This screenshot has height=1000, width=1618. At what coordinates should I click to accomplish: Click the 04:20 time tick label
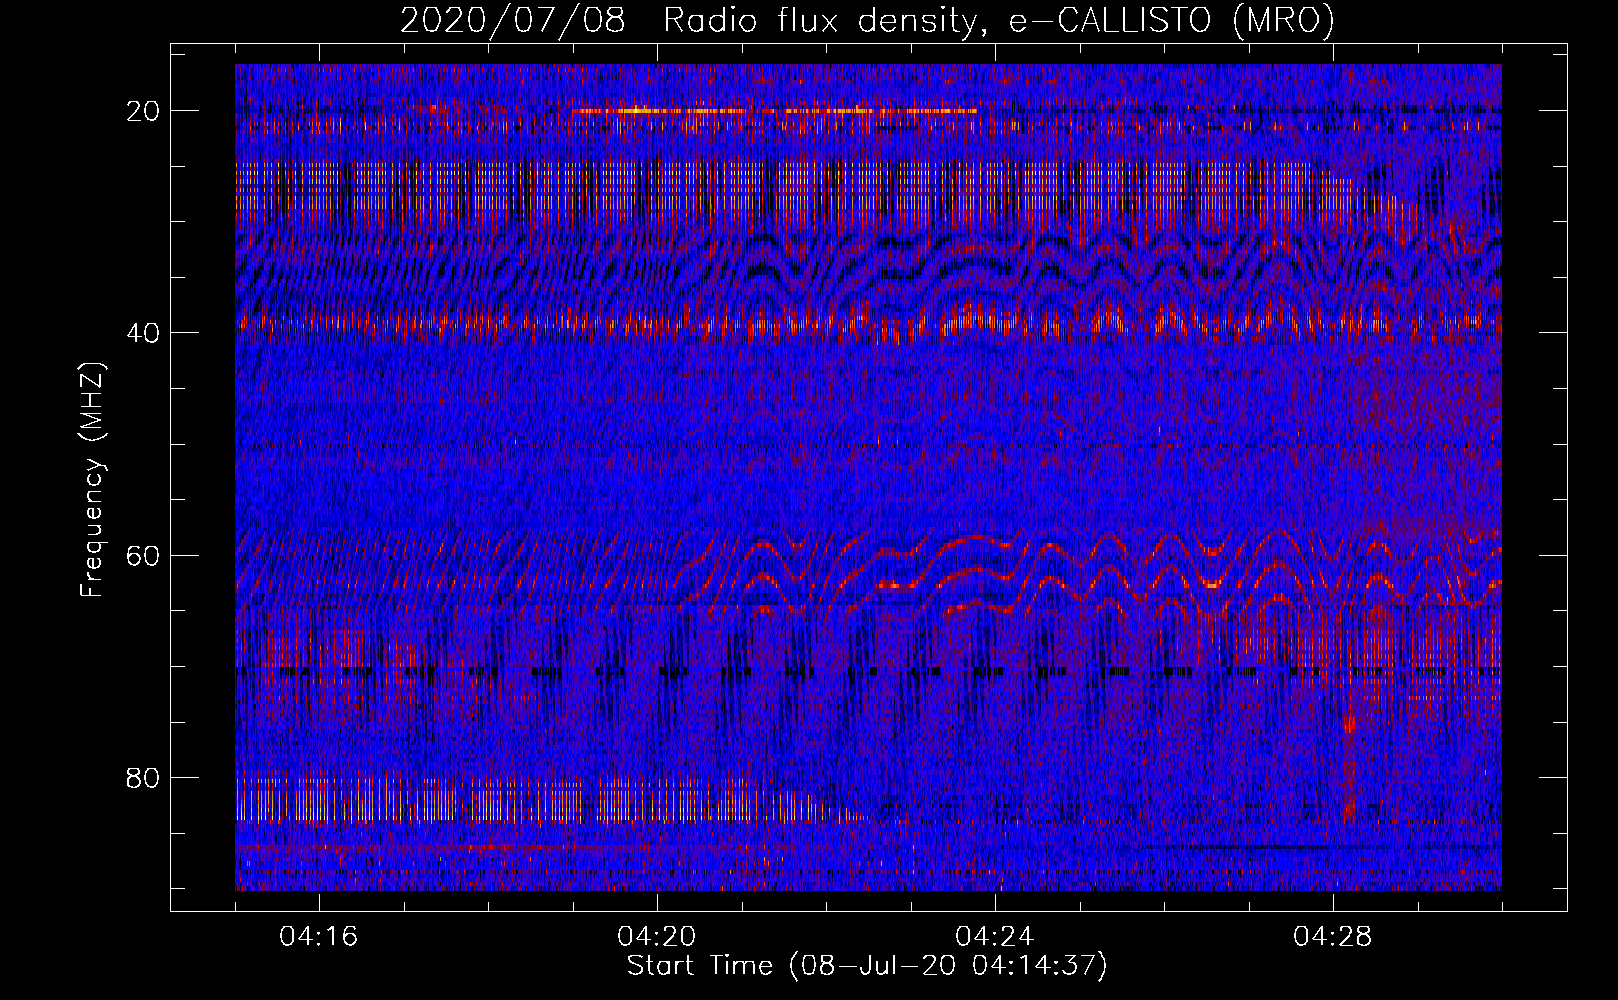[x=657, y=937]
